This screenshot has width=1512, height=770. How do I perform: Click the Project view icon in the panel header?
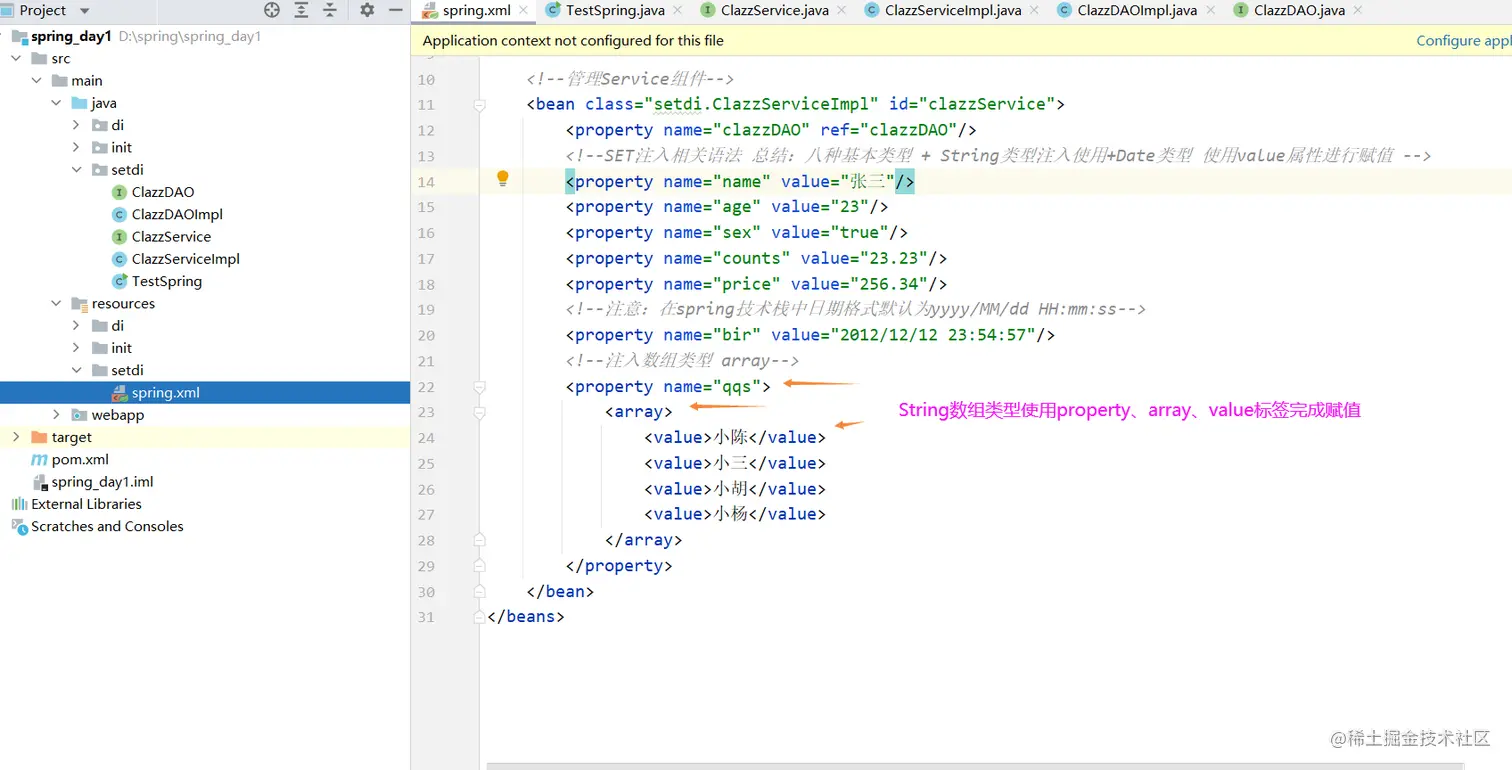click(x=7, y=10)
